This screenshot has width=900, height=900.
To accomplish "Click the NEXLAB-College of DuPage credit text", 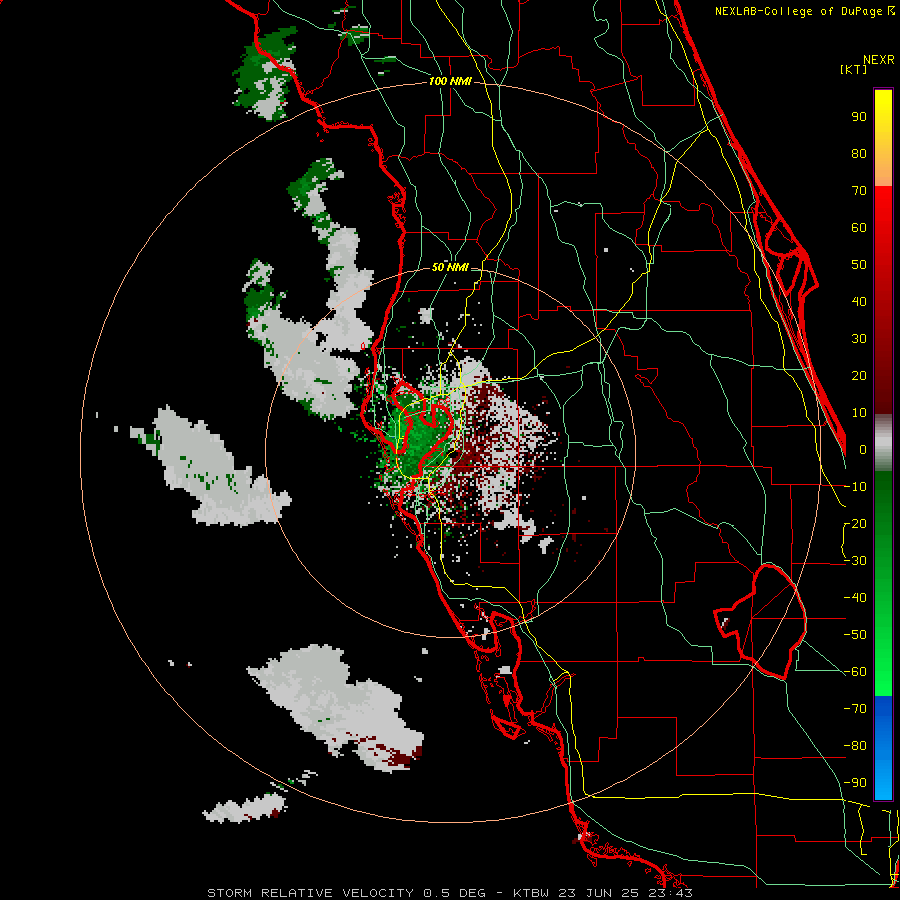I will point(804,11).
